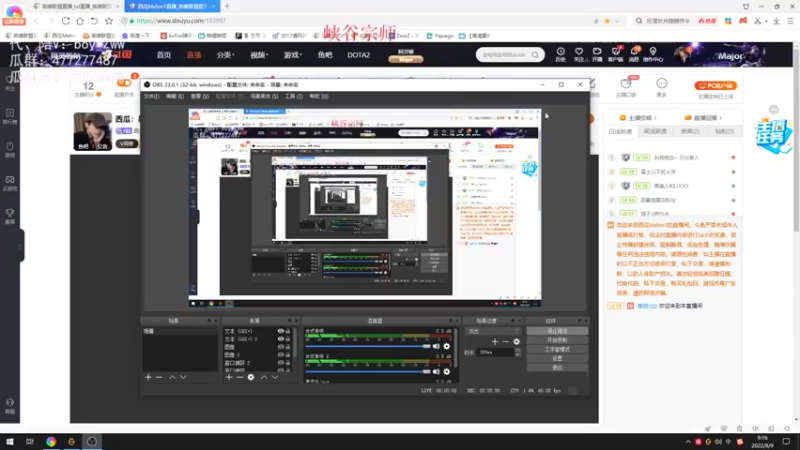Open OBS Studio from the Windows taskbar
Image resolution: width=800 pixels, height=450 pixels.
pyautogui.click(x=92, y=441)
